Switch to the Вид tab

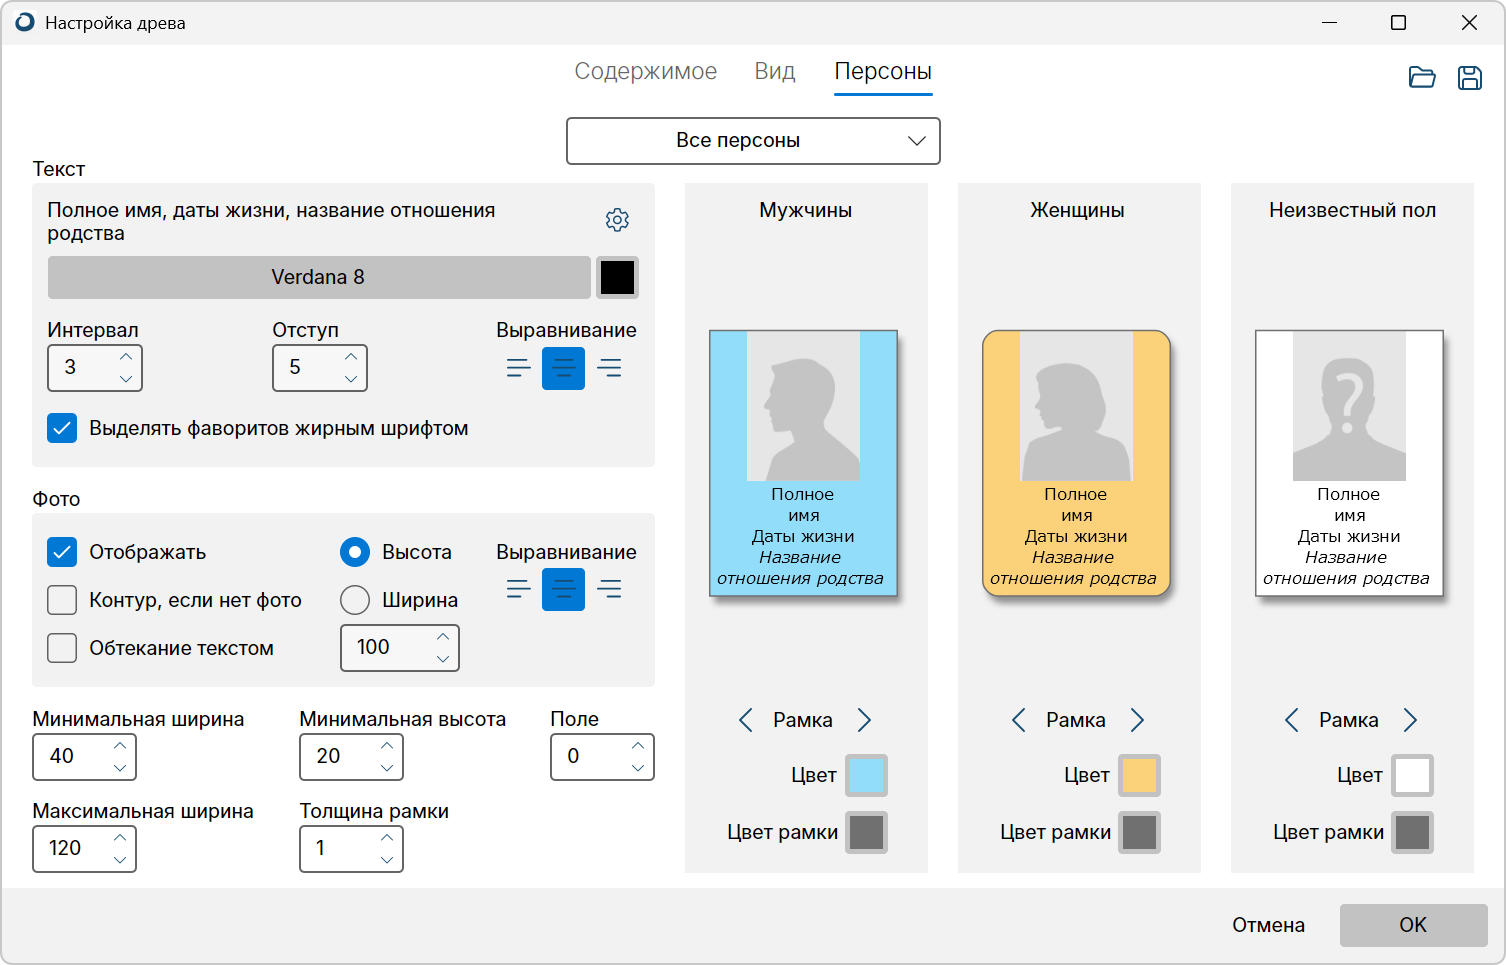[774, 72]
